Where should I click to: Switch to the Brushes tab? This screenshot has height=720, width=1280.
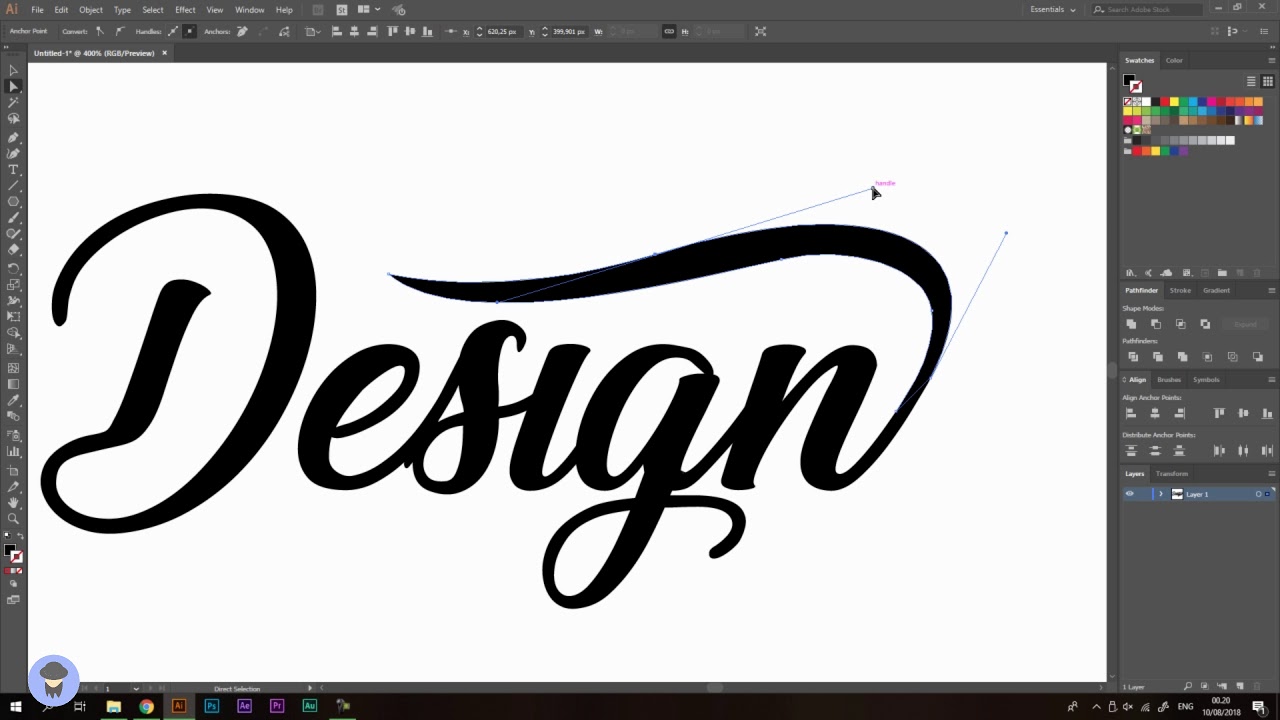(x=1169, y=380)
